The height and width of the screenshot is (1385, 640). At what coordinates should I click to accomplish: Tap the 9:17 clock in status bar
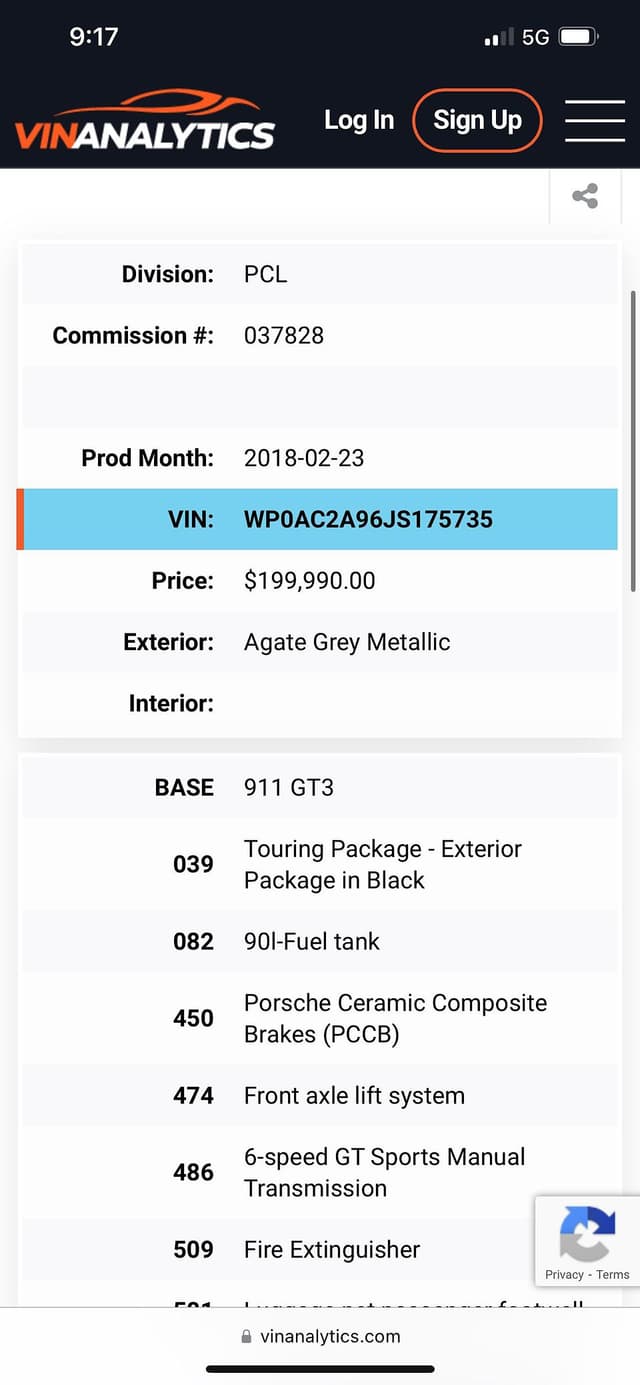point(94,37)
